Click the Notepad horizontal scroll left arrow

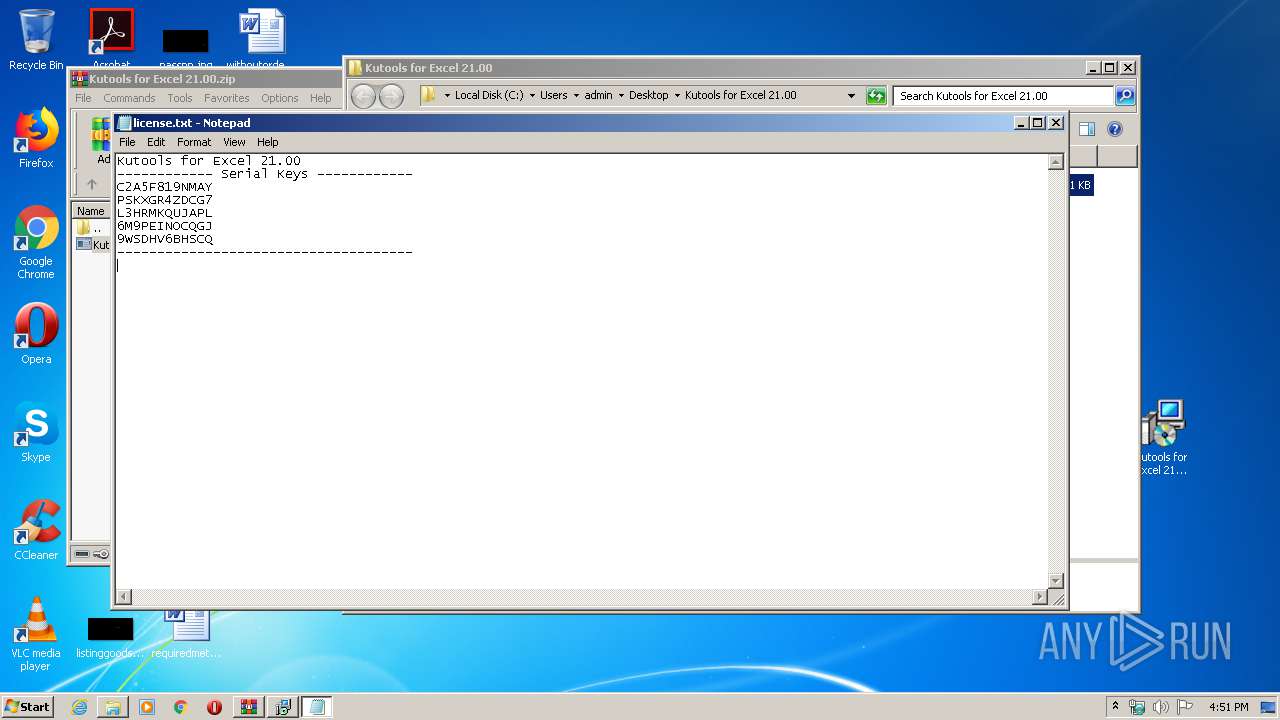pyautogui.click(x=124, y=597)
